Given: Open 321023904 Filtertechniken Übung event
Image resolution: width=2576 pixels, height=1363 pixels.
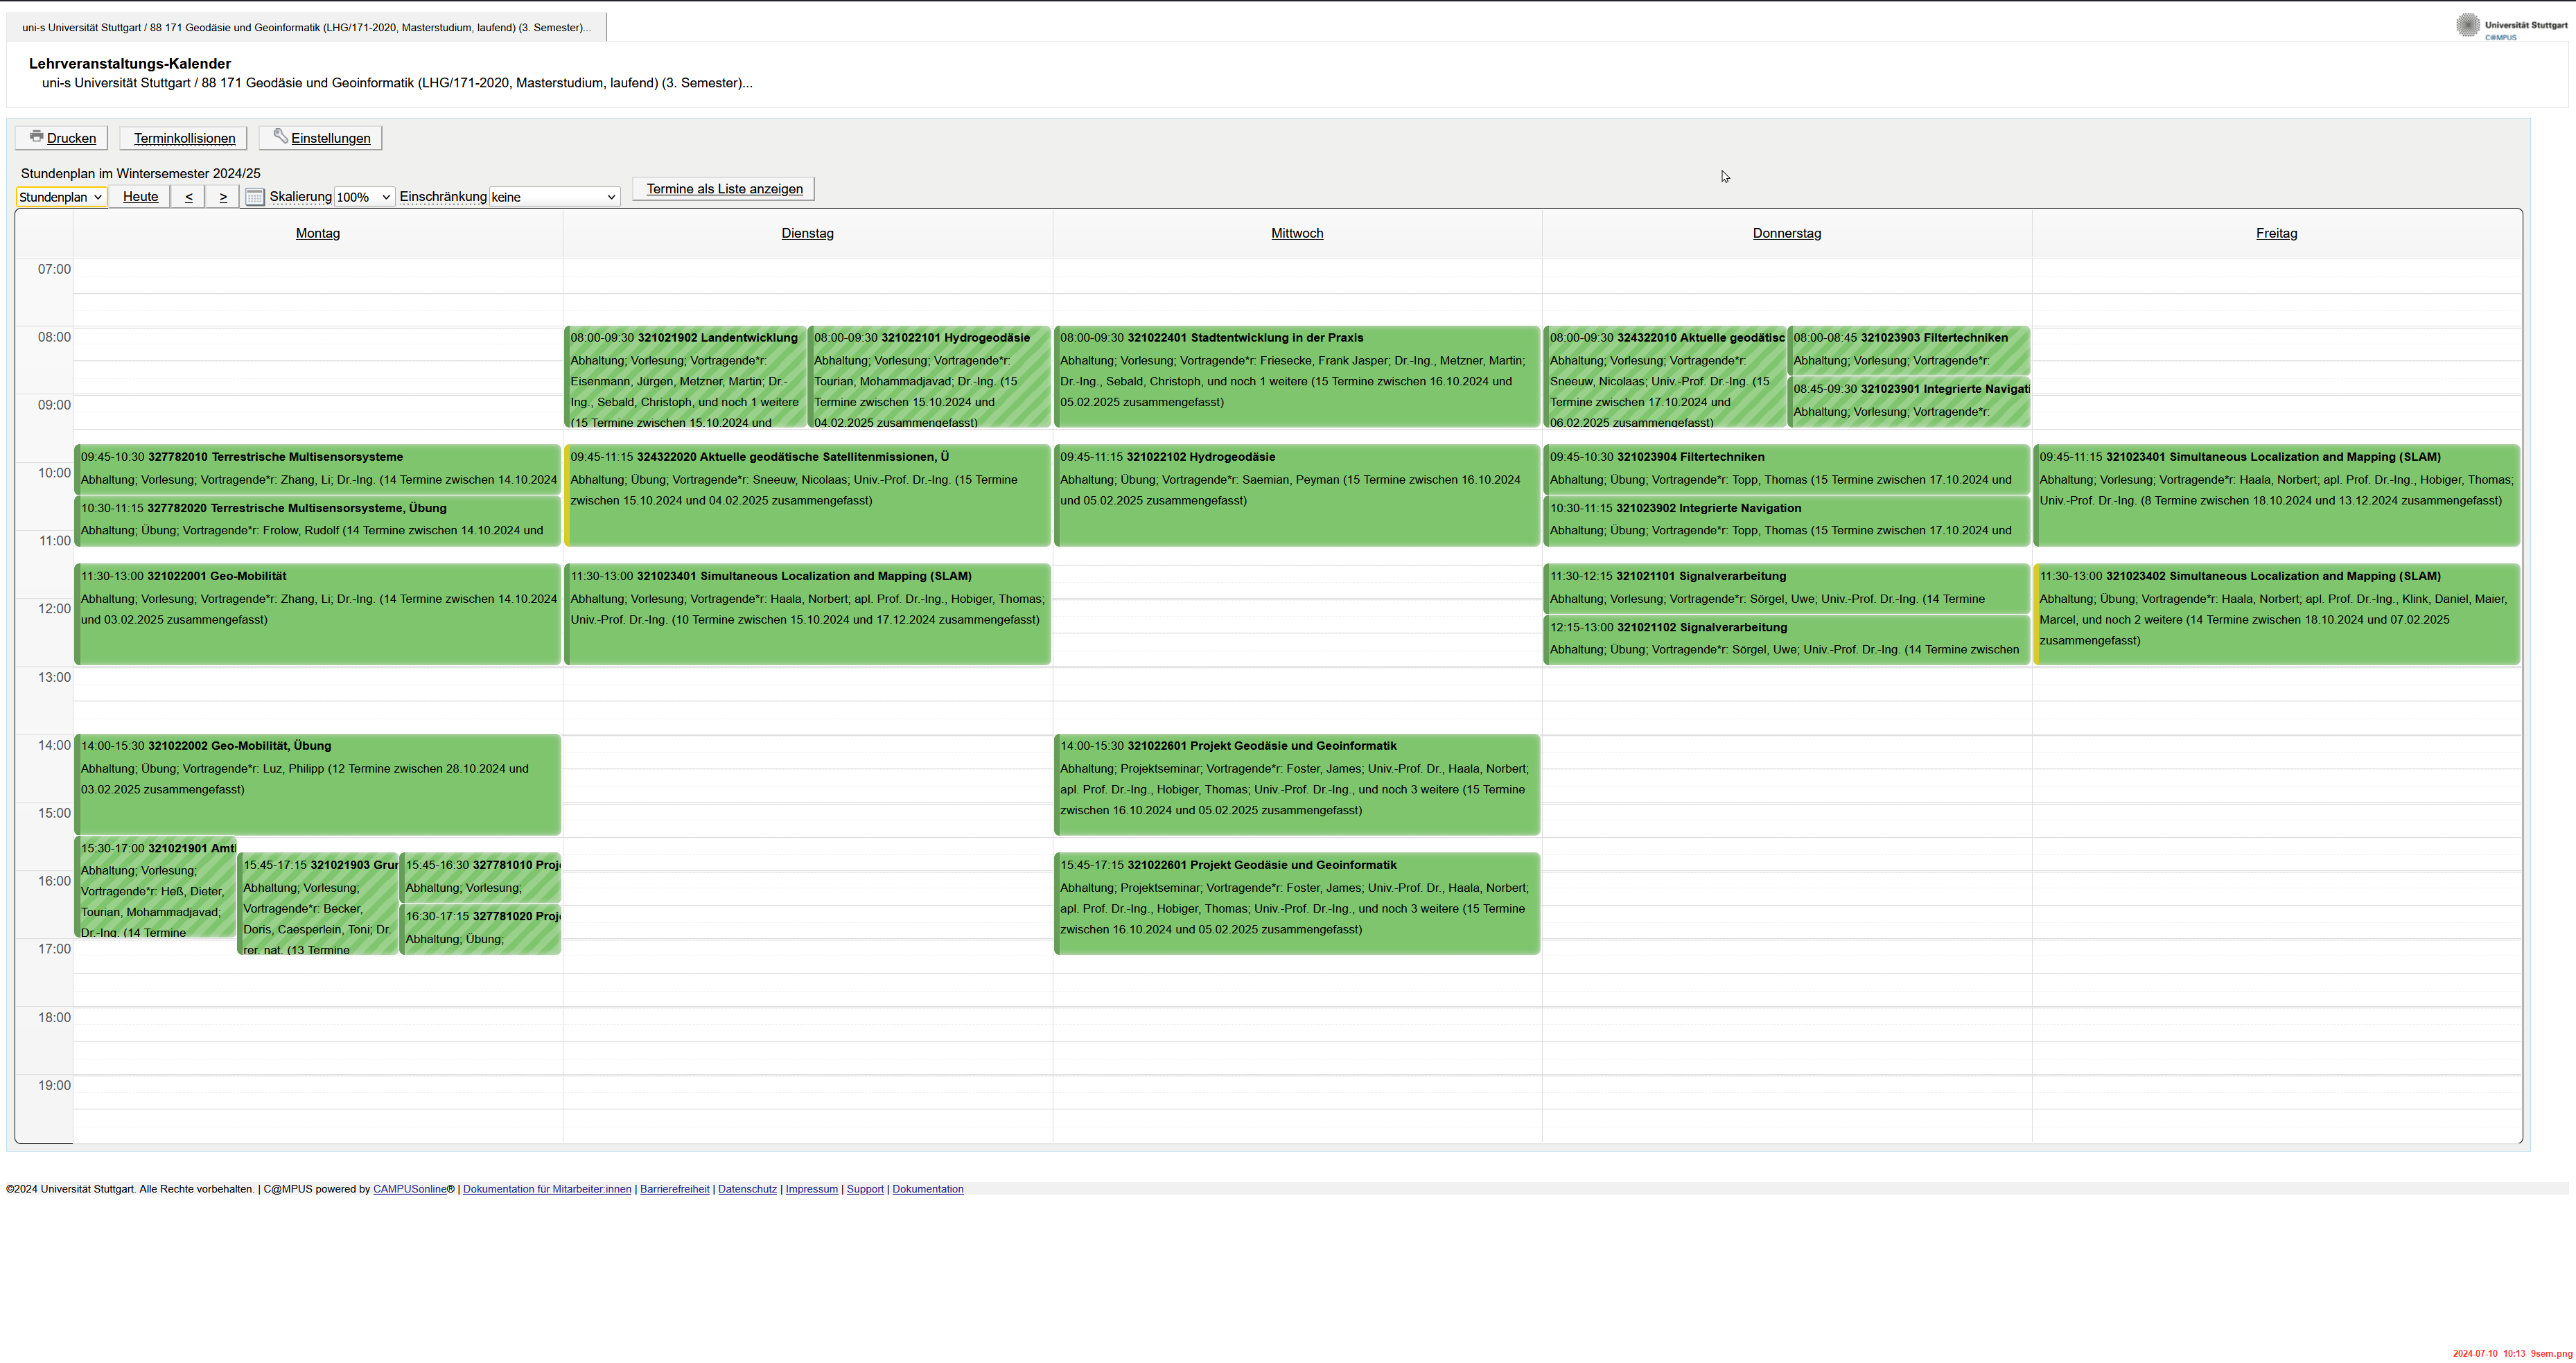Looking at the screenshot, I should pyautogui.click(x=1787, y=469).
